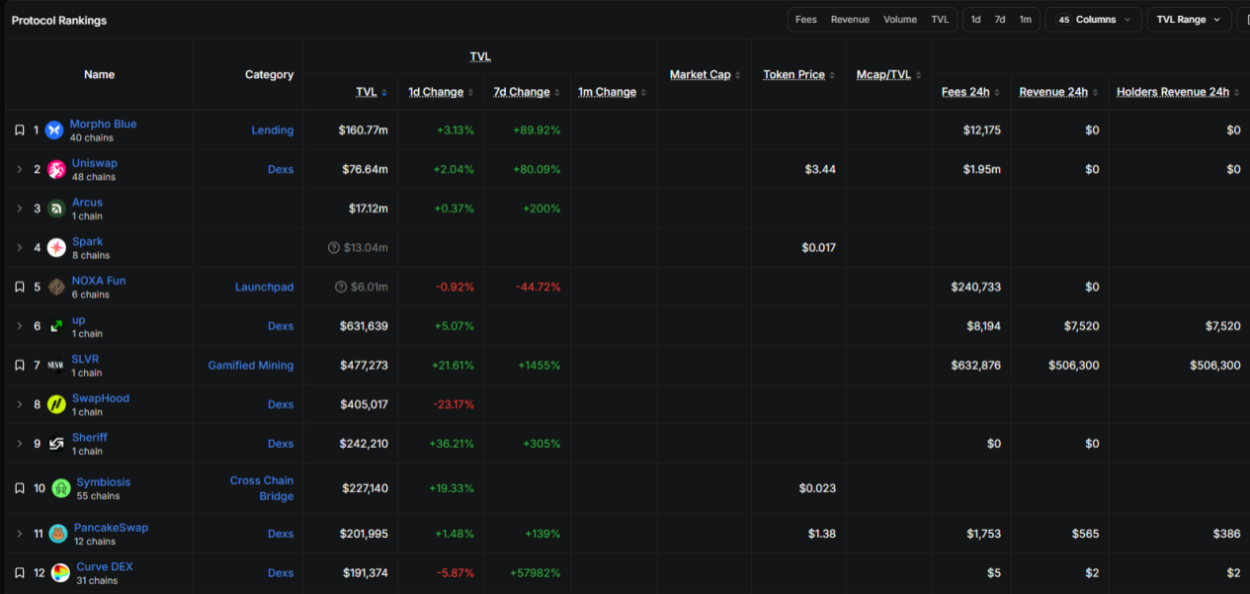This screenshot has width=1250, height=594.
Task: Click the Sheriff protocol logo icon
Action: point(56,443)
